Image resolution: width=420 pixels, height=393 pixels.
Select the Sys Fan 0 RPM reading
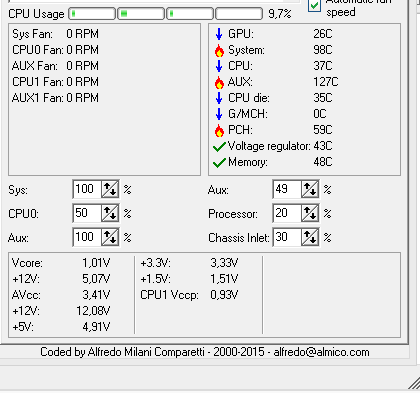pos(55,34)
